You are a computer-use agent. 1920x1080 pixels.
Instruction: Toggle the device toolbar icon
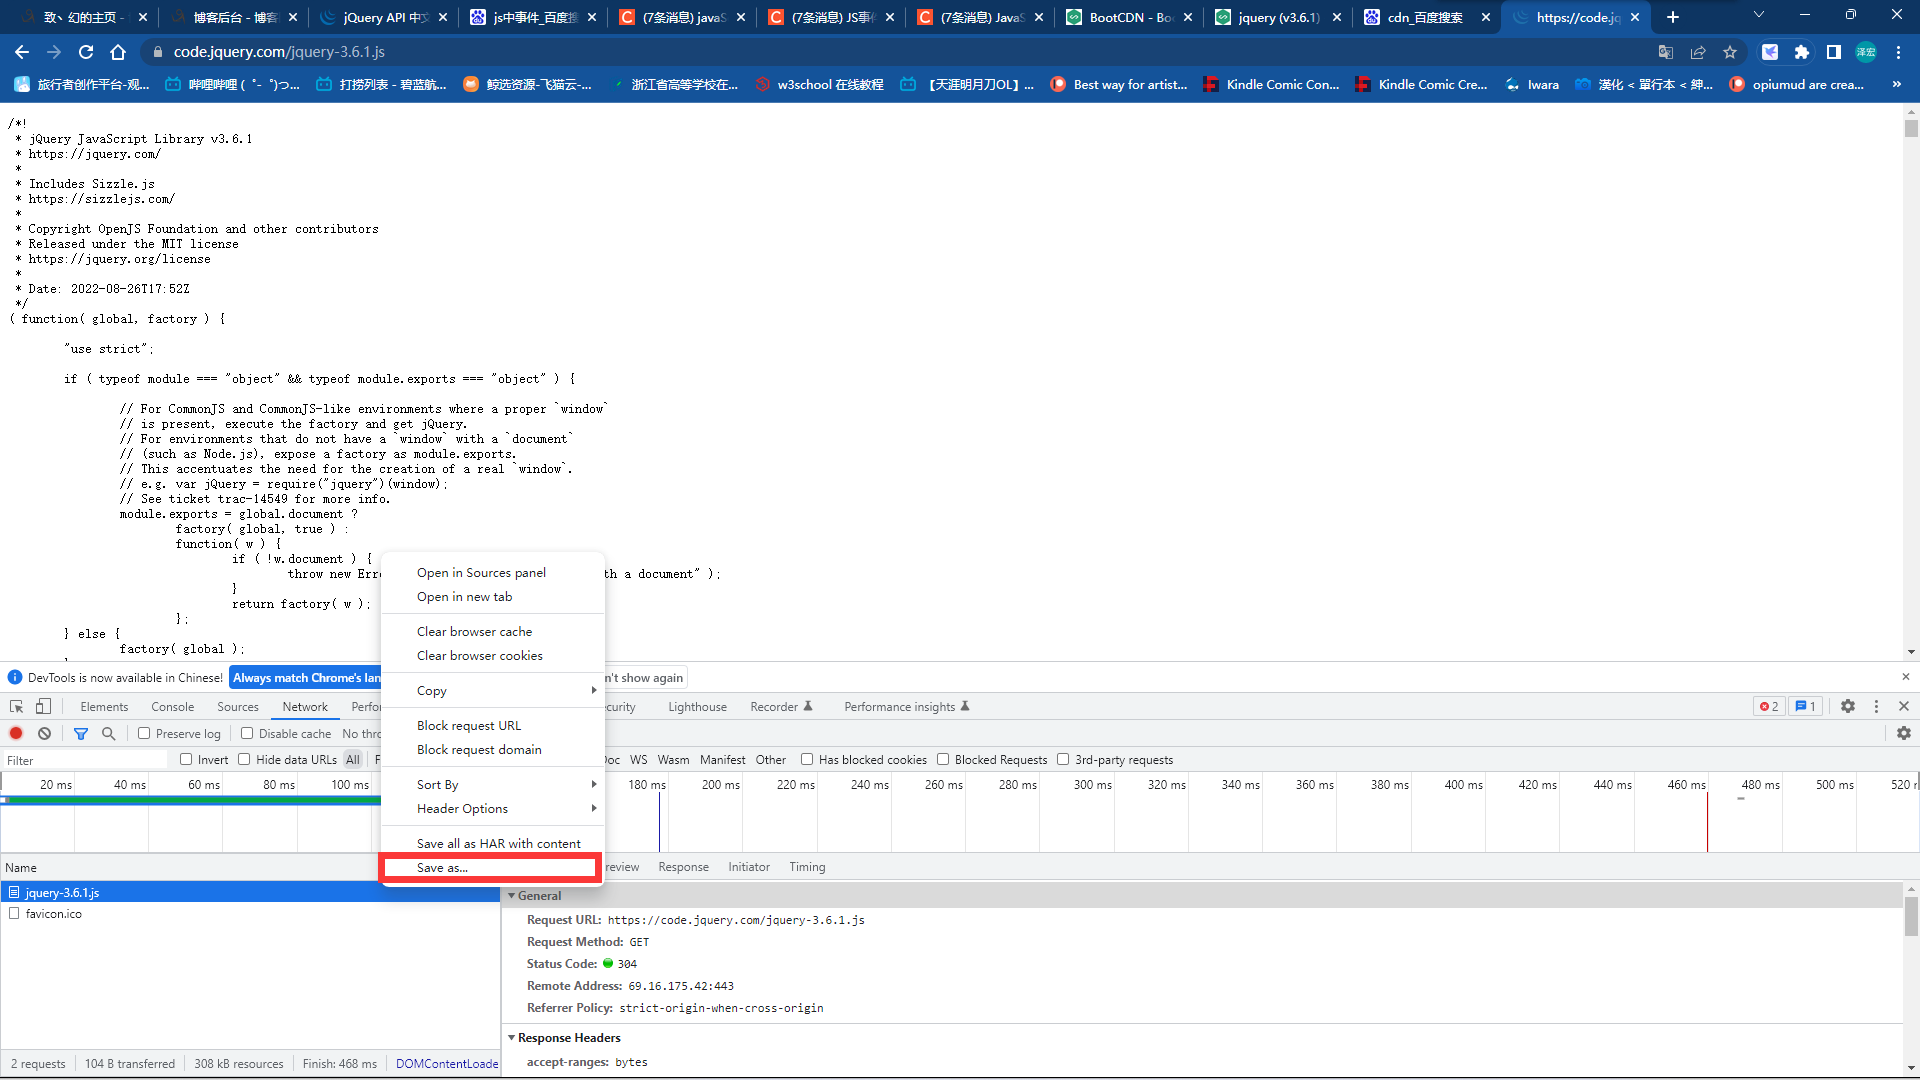pos(43,706)
